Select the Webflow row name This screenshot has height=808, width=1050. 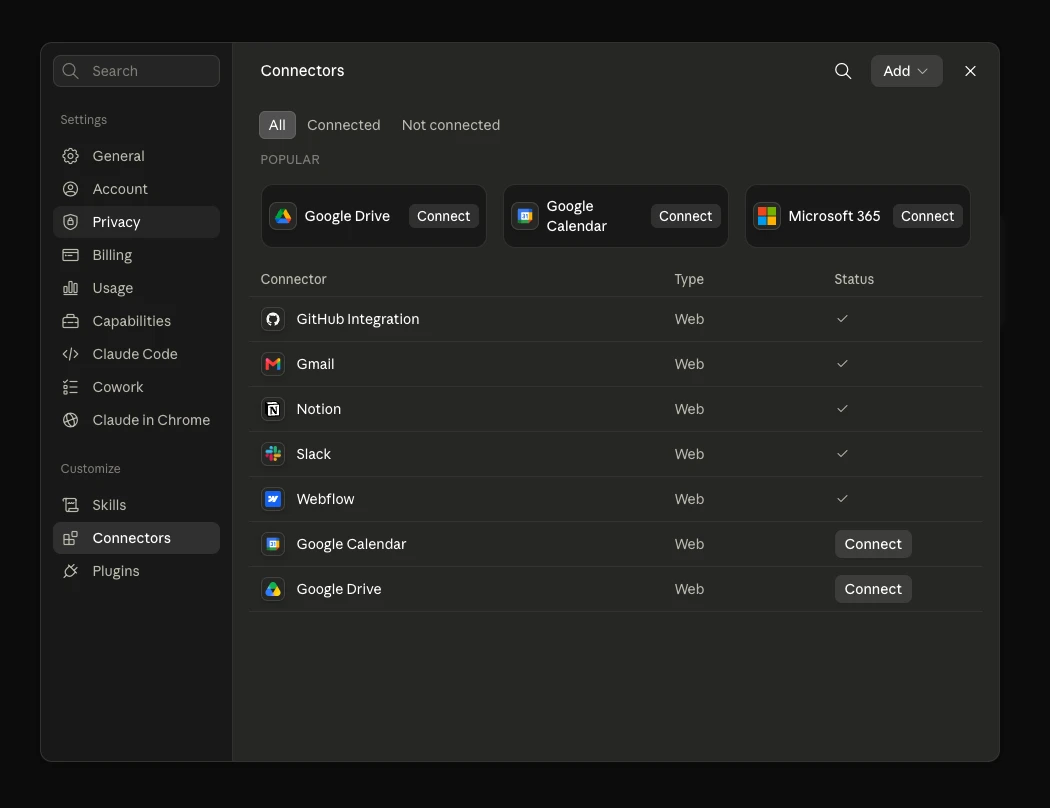coord(325,499)
